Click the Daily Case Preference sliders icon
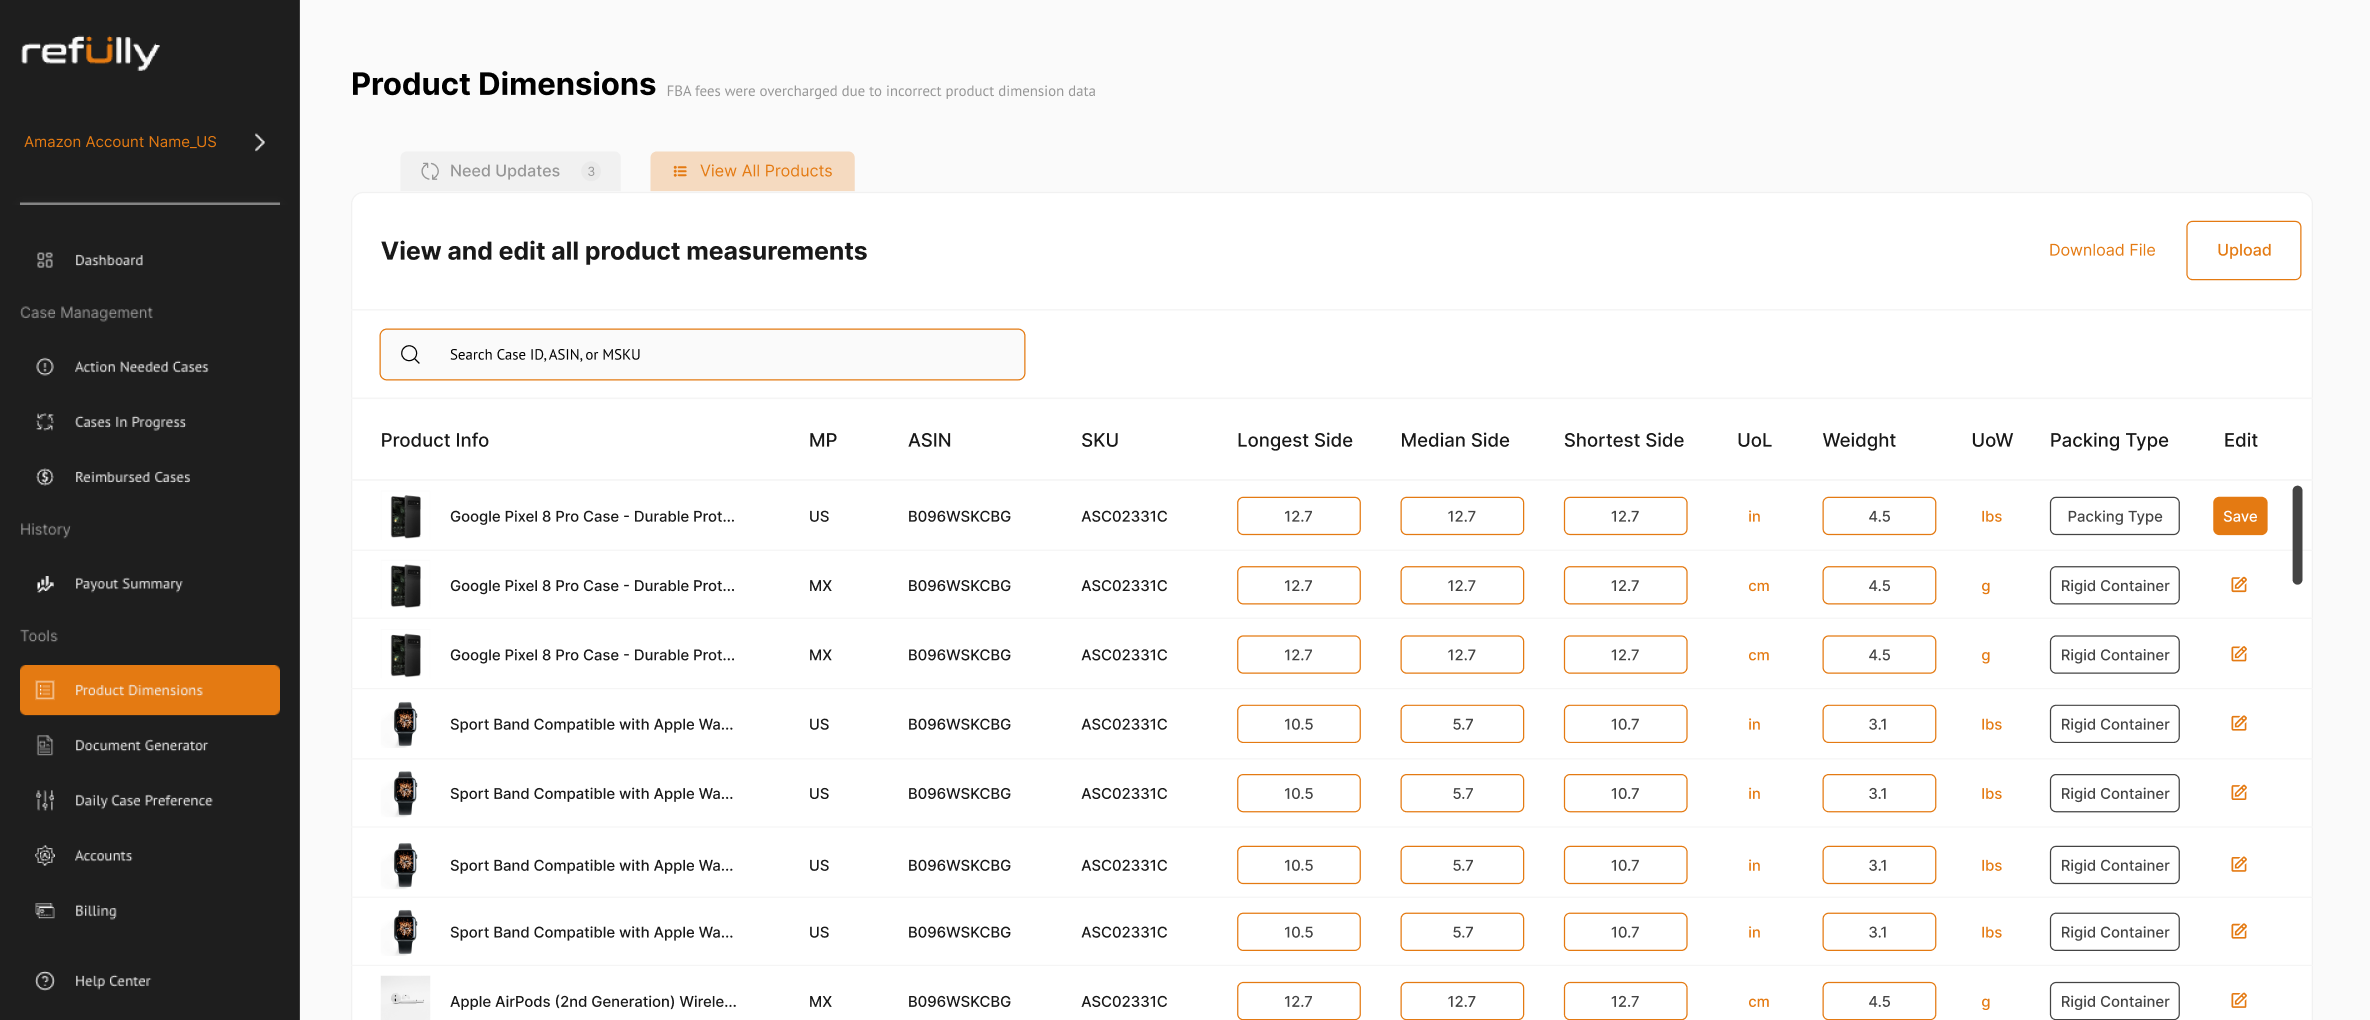 [x=45, y=800]
